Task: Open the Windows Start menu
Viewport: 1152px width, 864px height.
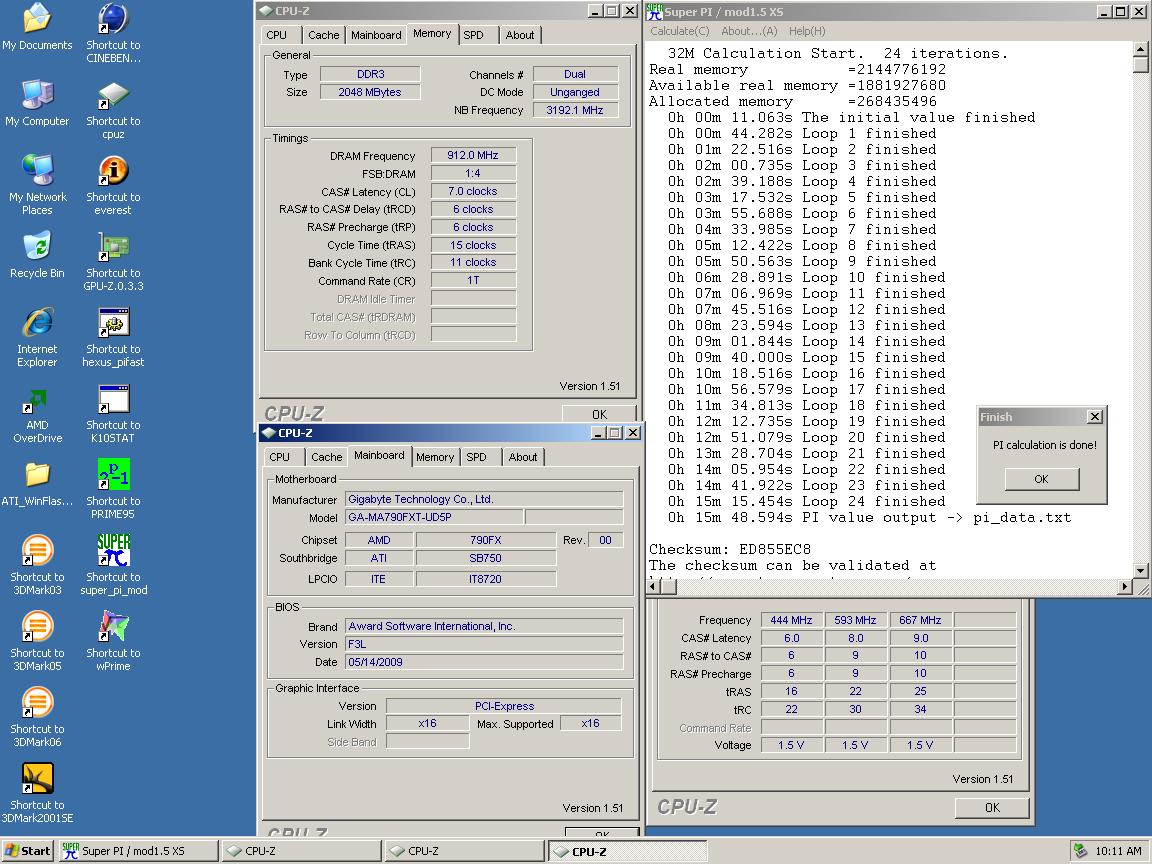Action: (x=28, y=851)
